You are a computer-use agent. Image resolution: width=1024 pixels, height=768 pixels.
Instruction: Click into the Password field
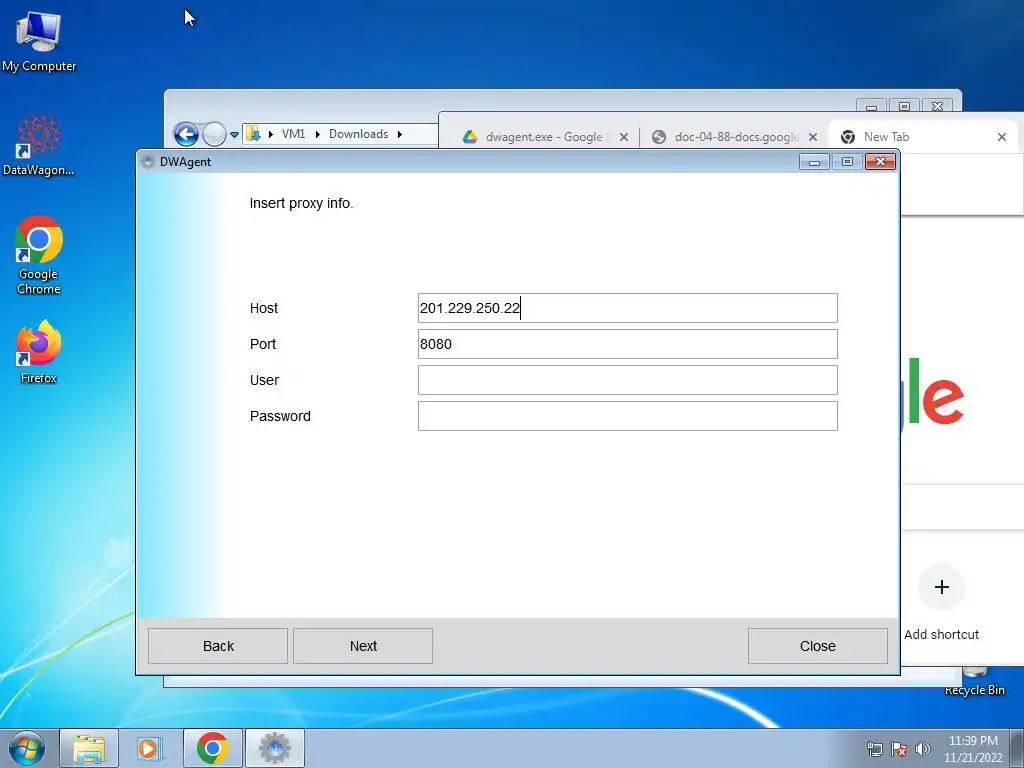(x=628, y=416)
